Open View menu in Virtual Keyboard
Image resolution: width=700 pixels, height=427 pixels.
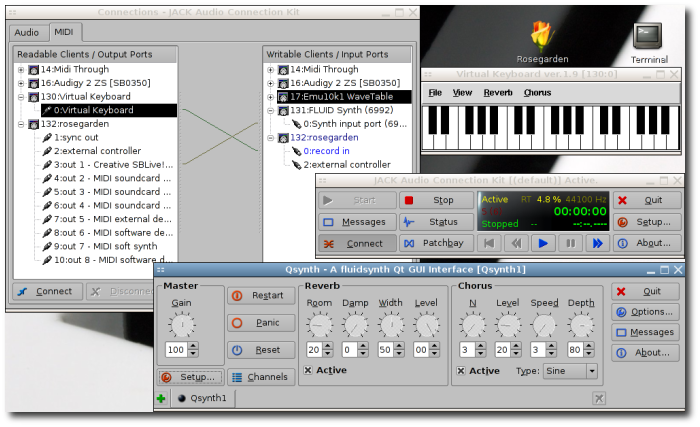[462, 92]
